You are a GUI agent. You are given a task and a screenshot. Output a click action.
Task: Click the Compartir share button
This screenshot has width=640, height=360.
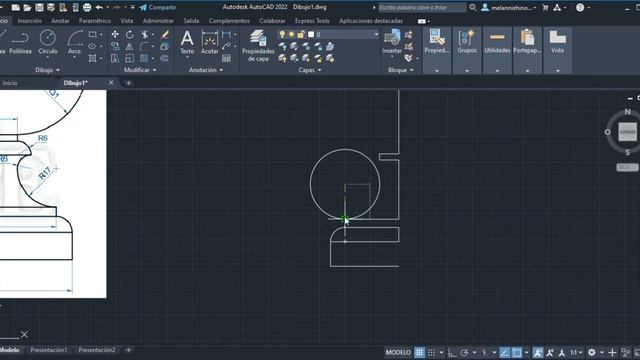(158, 7)
